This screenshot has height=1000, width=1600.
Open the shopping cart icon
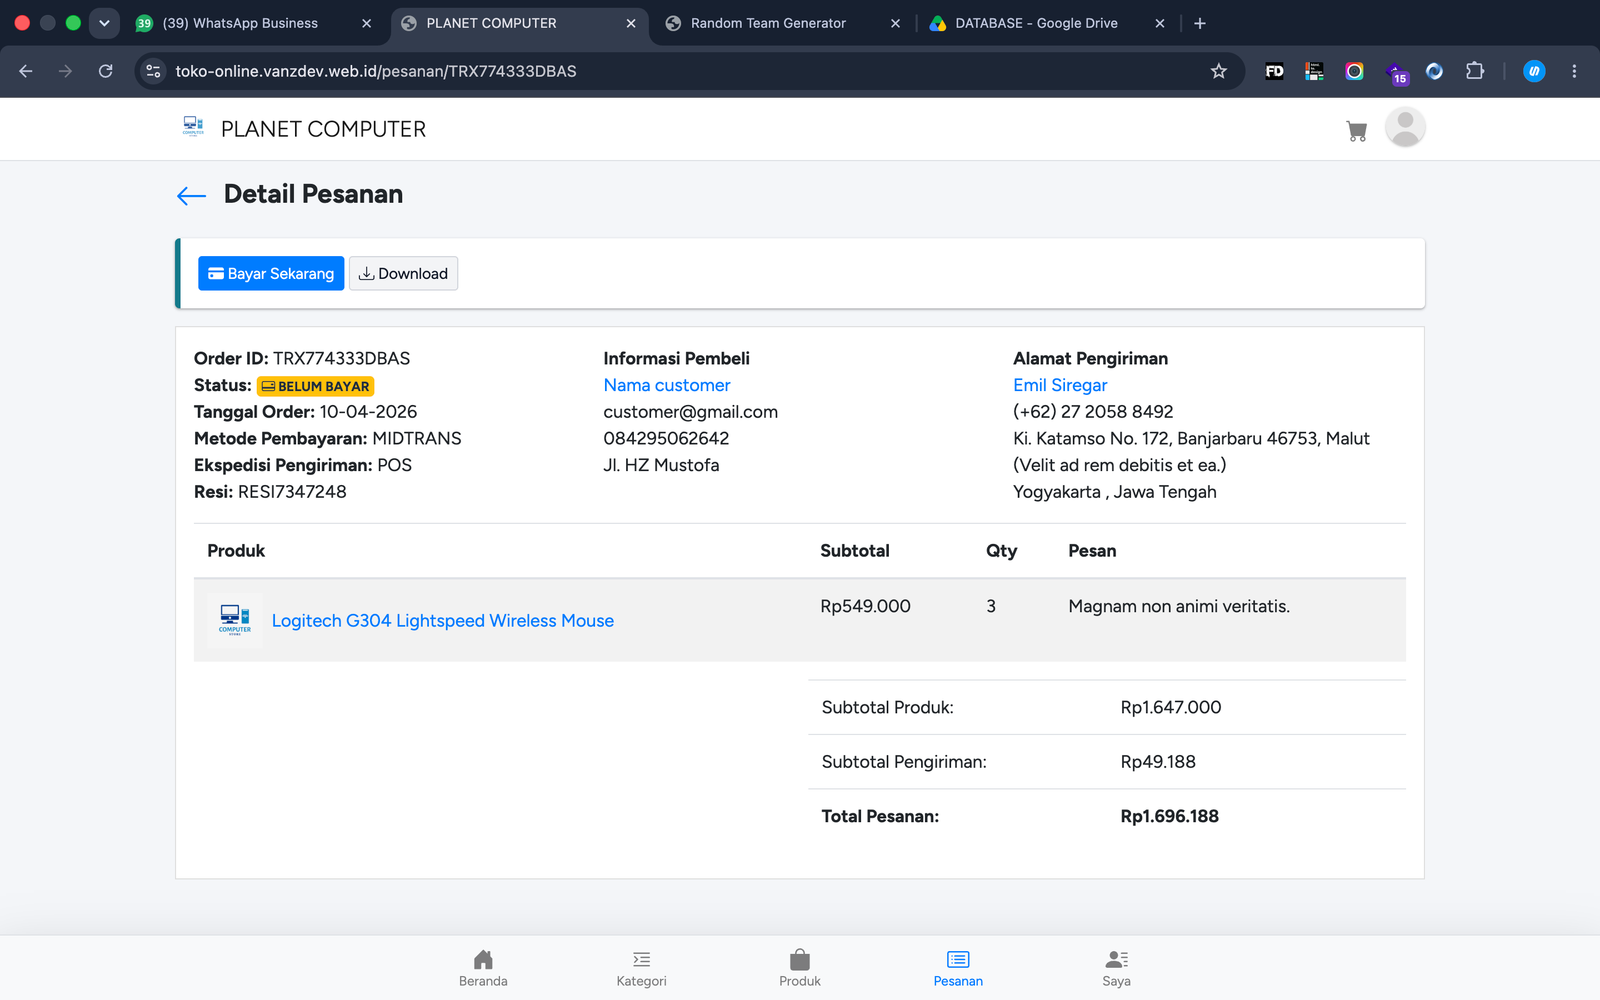coord(1356,131)
